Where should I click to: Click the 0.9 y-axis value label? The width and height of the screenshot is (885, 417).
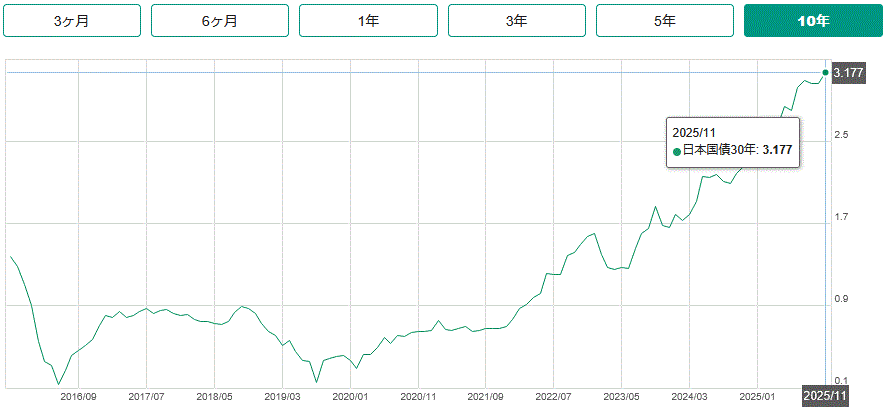click(841, 299)
